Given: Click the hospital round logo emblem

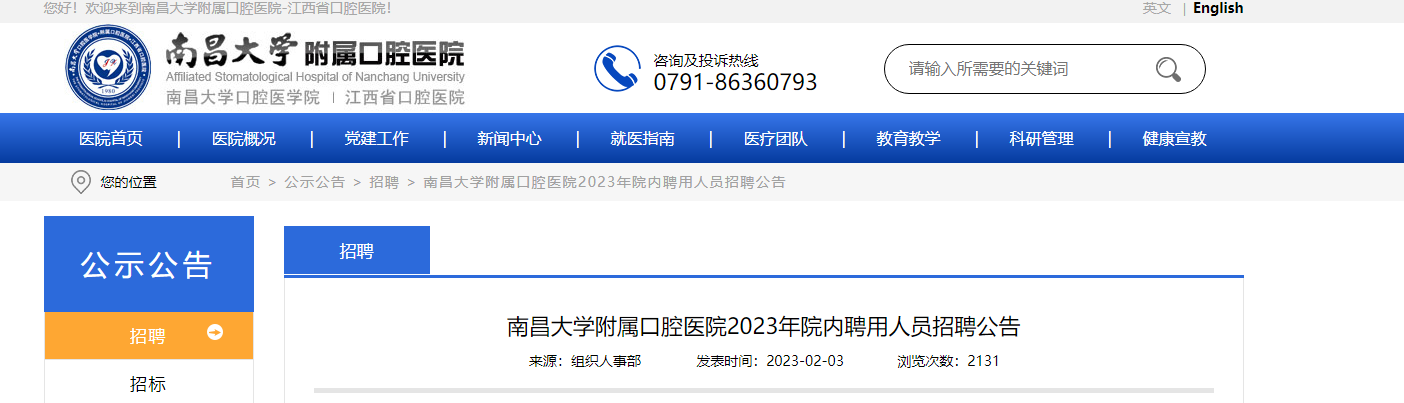Looking at the screenshot, I should point(110,68).
